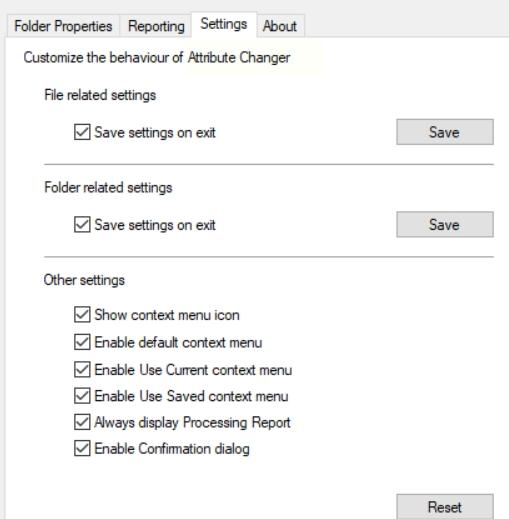Screen dimensions: 509x519
Task: Click the Customize the behaviour description text
Action: (157, 58)
